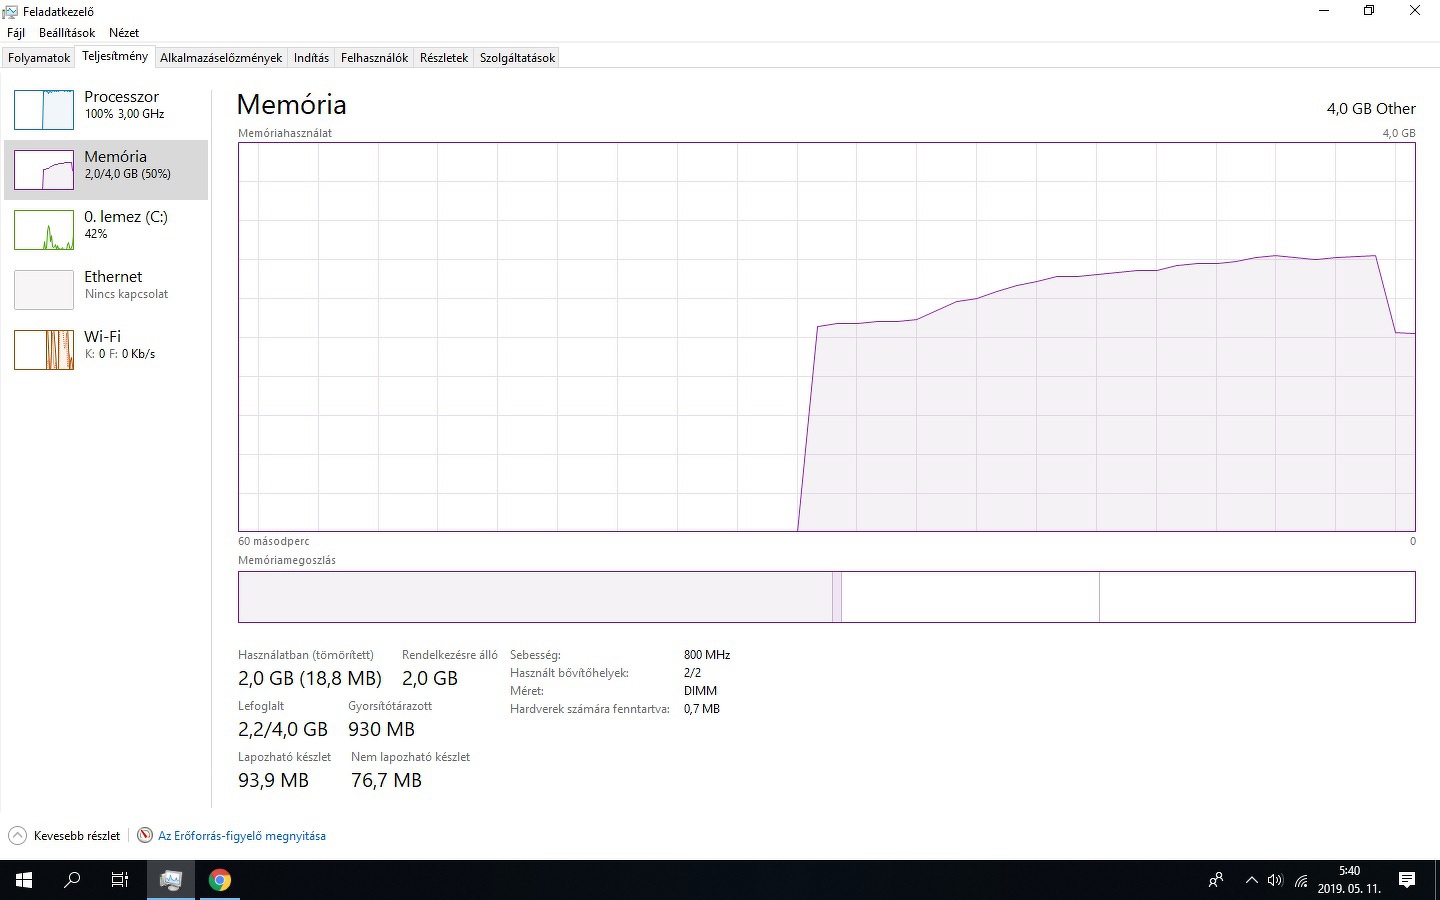The height and width of the screenshot is (900, 1440).
Task: Click the Task Manager taskbar icon
Action: [171, 880]
